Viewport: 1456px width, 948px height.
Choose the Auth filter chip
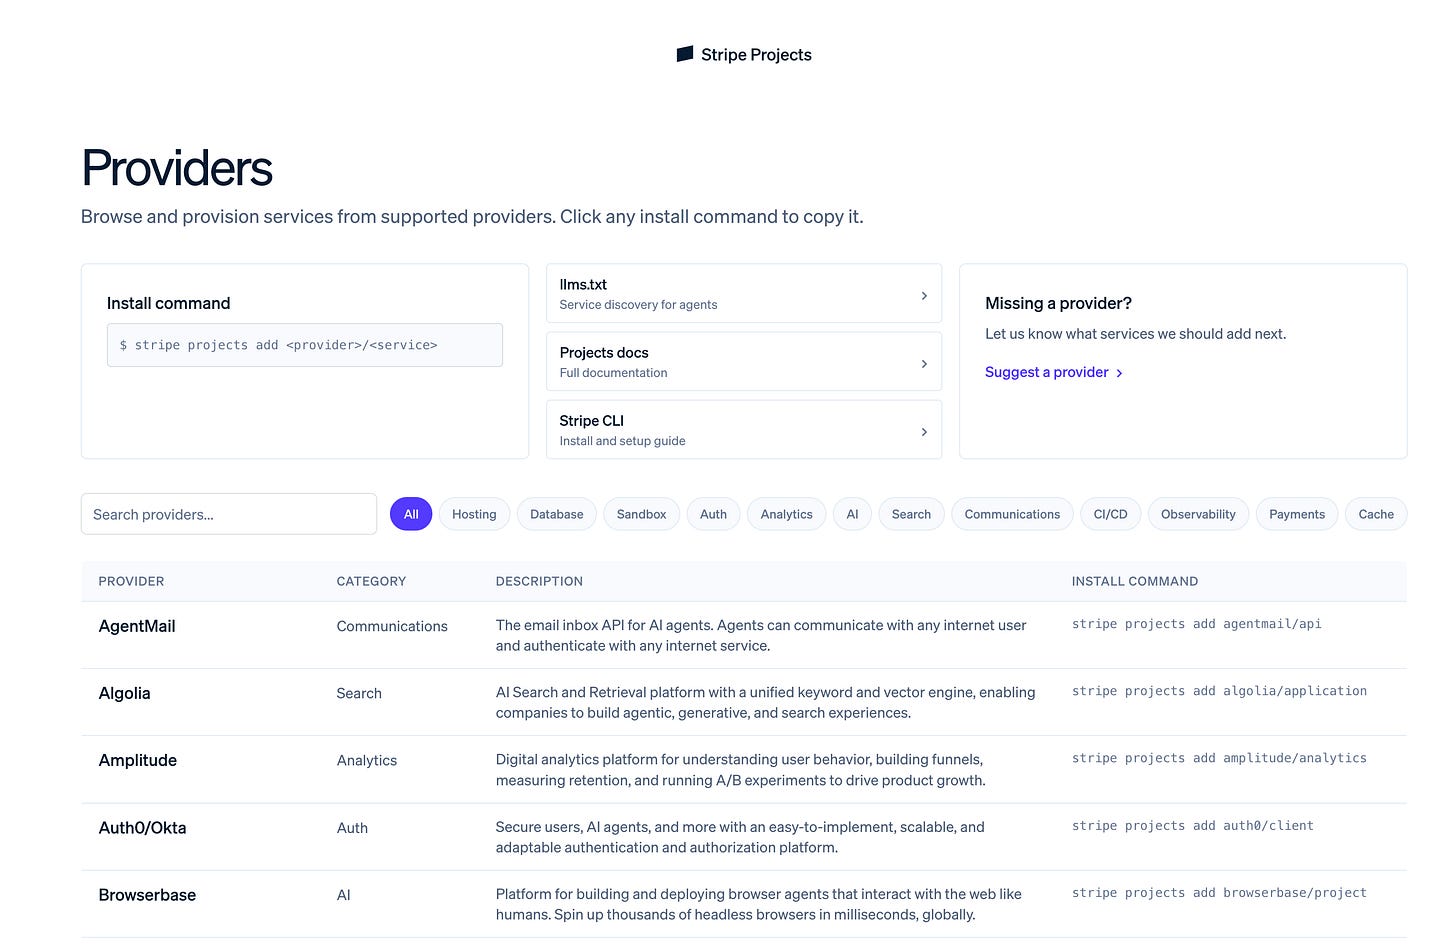click(714, 514)
